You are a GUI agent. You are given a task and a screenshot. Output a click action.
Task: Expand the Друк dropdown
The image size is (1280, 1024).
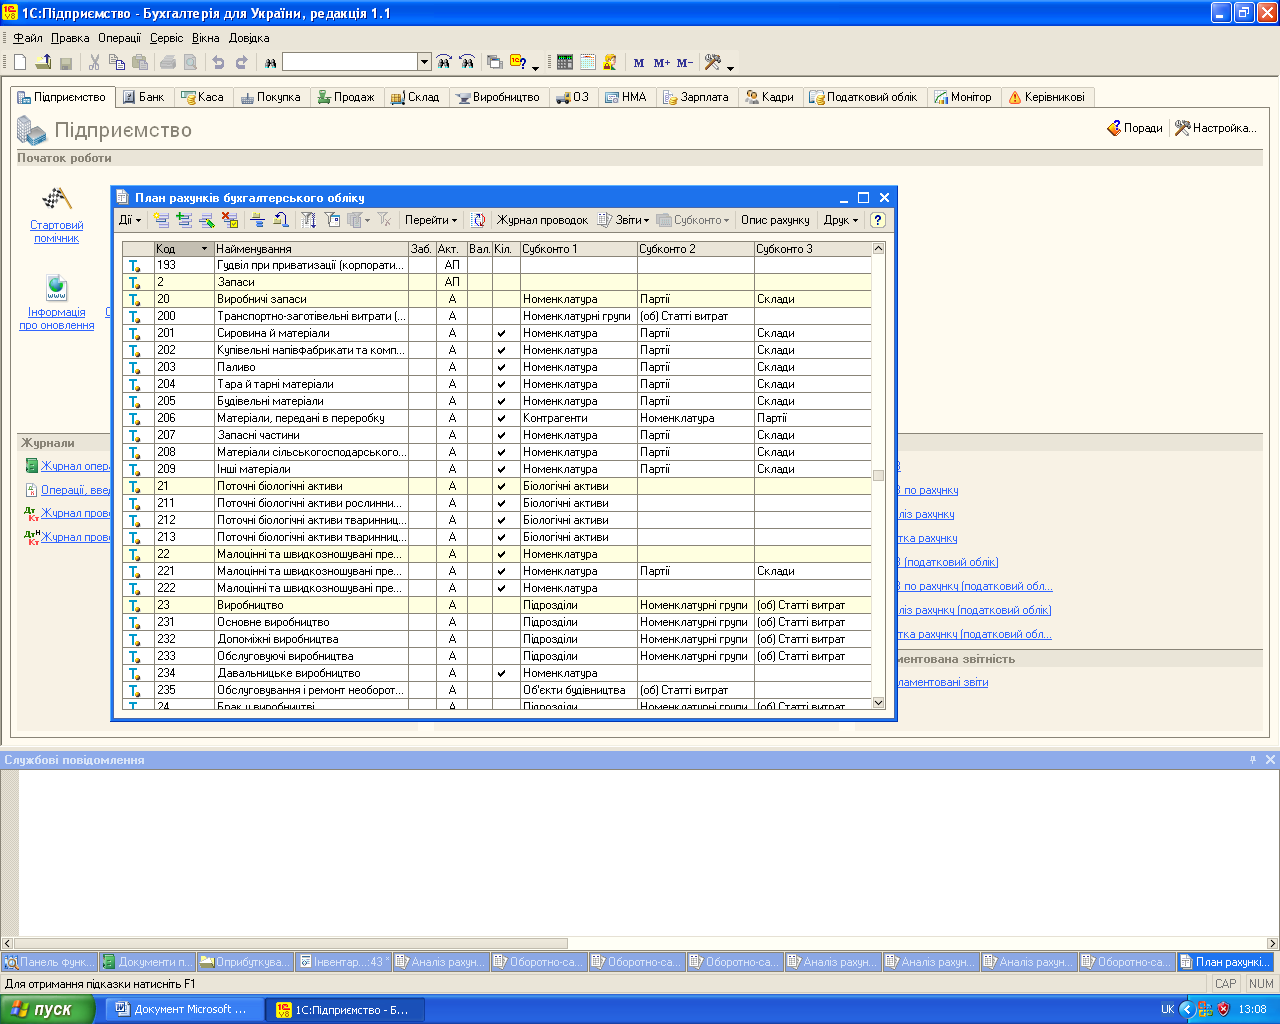pyautogui.click(x=841, y=220)
